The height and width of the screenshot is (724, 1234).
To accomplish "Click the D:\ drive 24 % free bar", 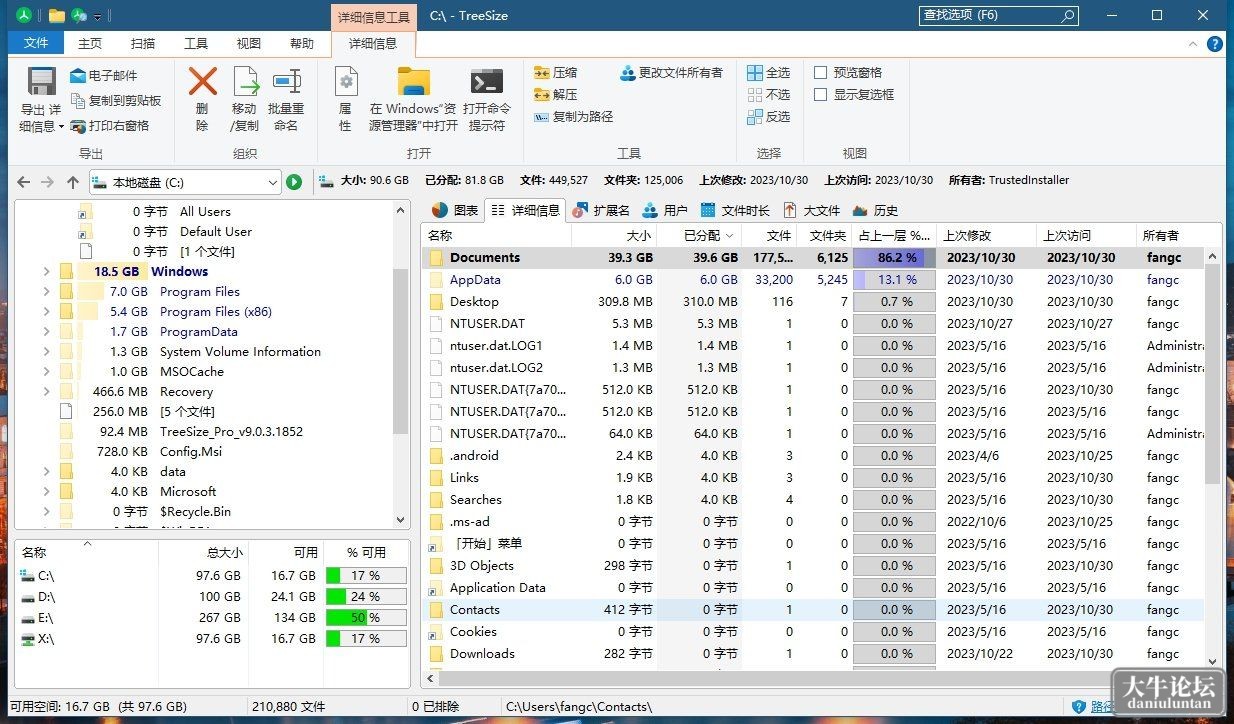I will tap(365, 597).
